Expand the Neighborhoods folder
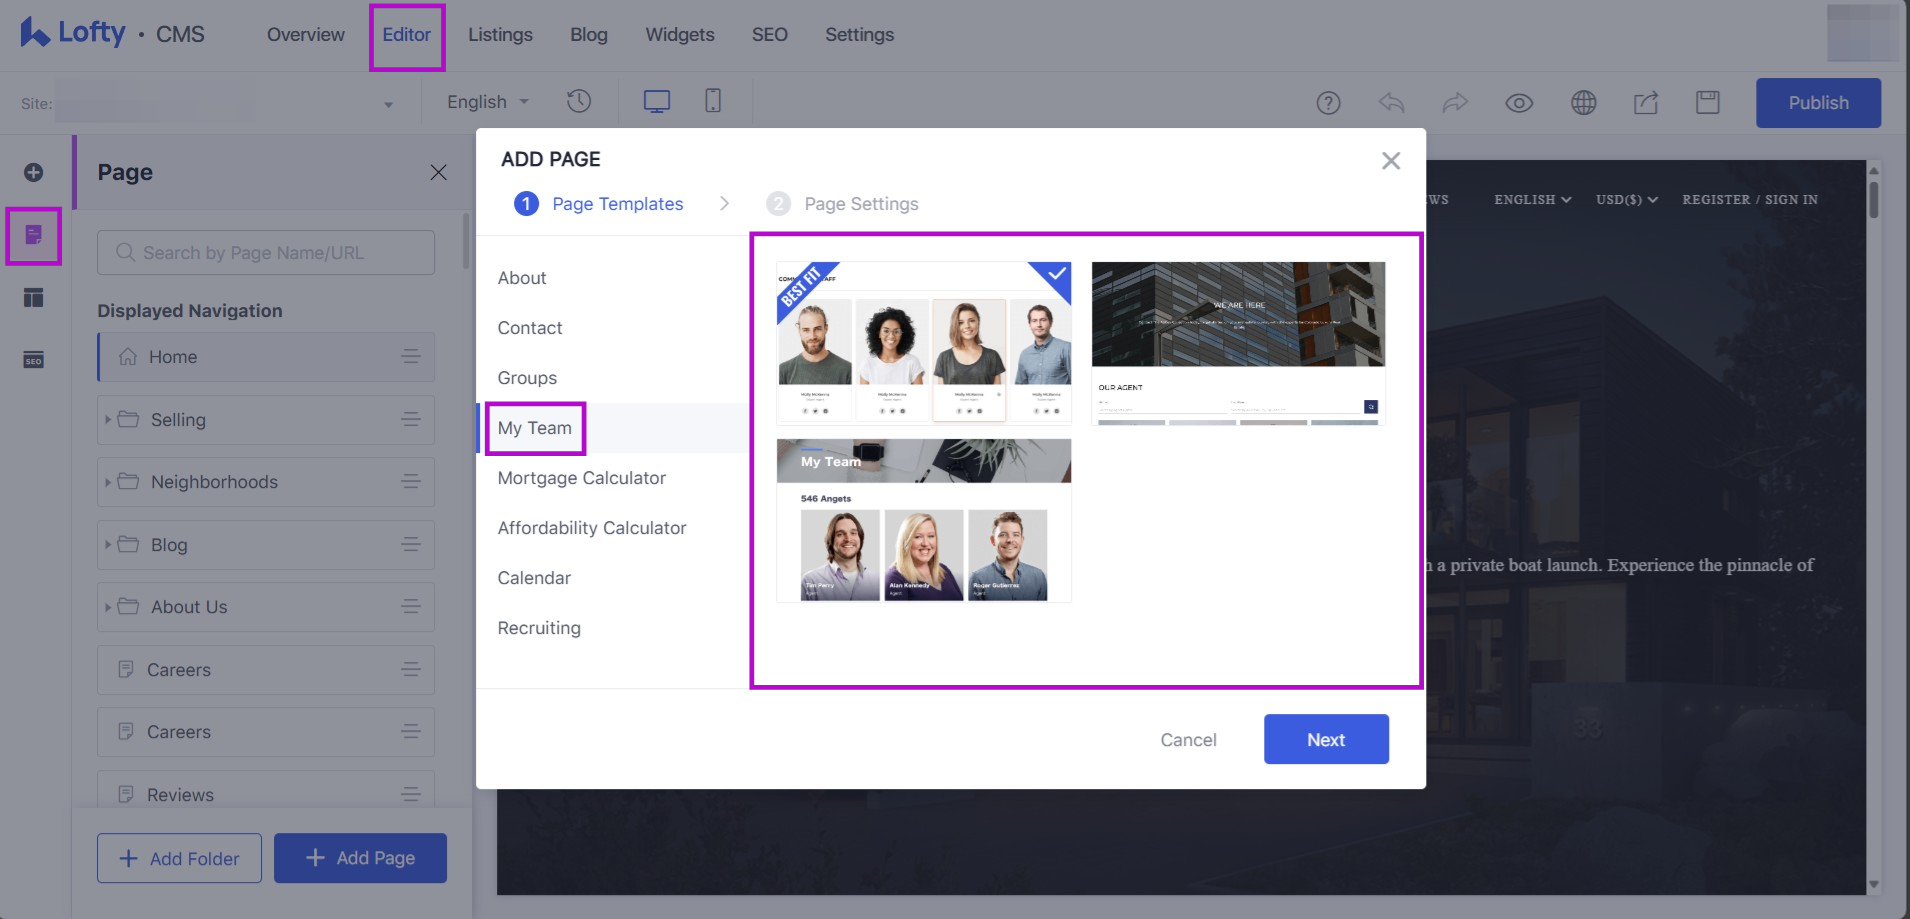 108,482
